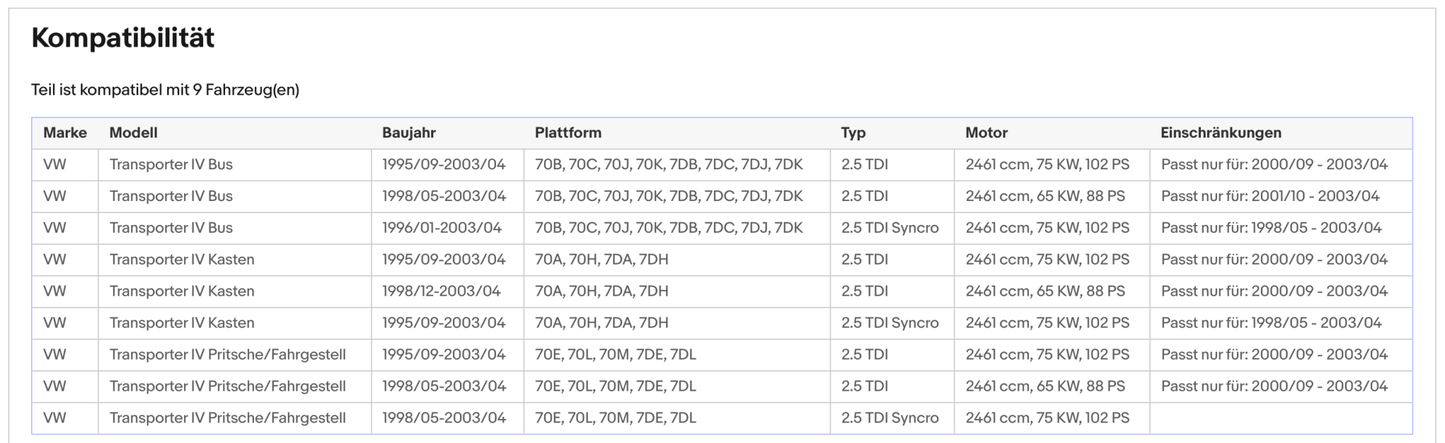Click the 65 KW motor cell in the Kasten row

(1045, 291)
